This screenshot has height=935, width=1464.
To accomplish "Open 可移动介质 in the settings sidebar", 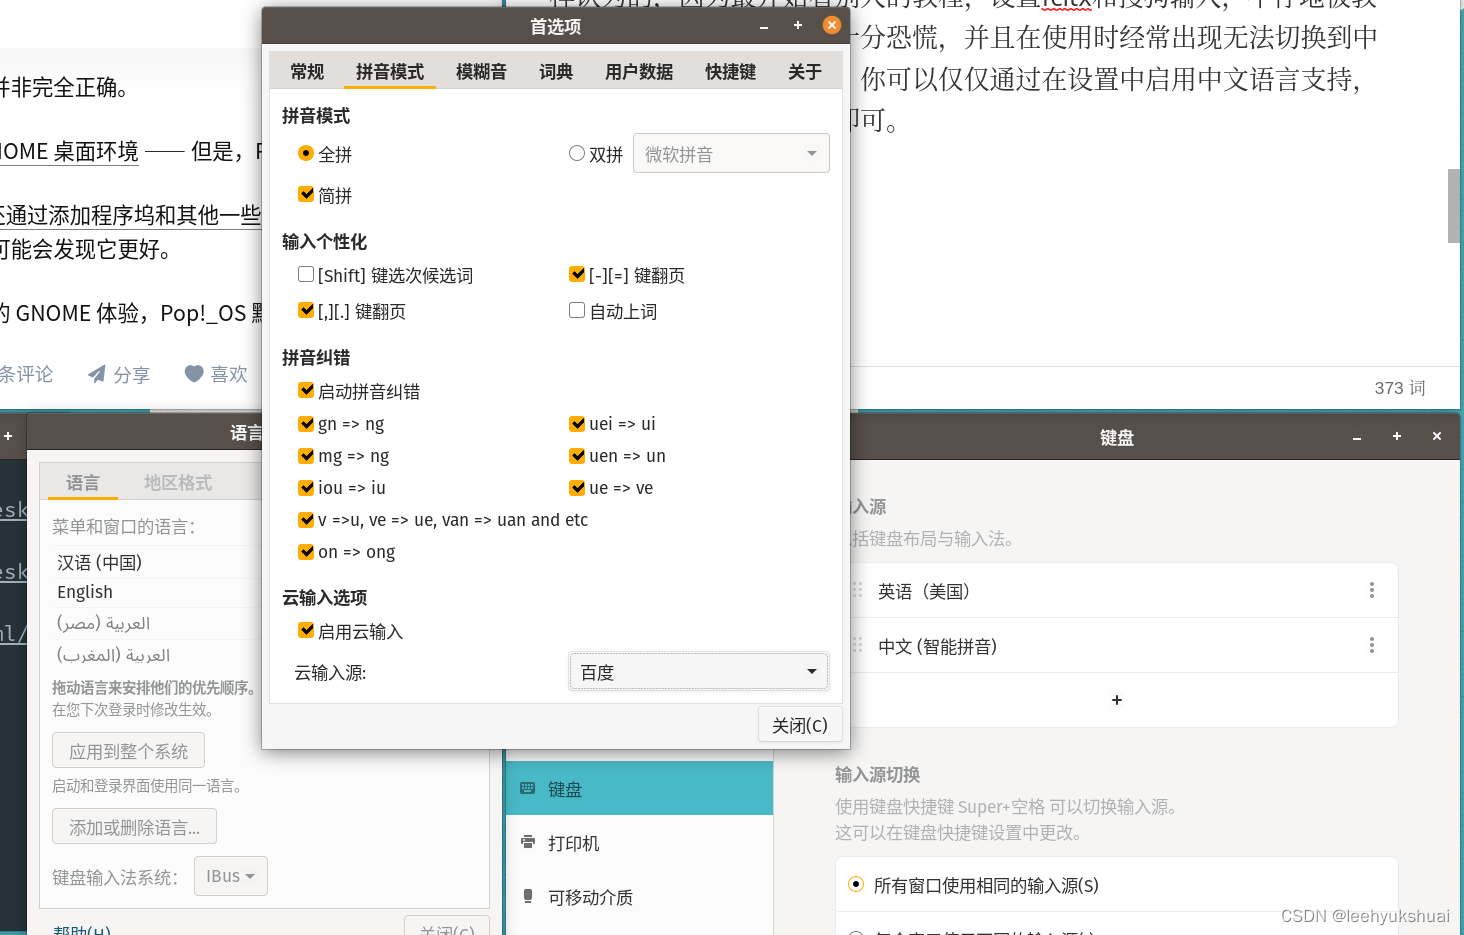I will click(x=639, y=897).
